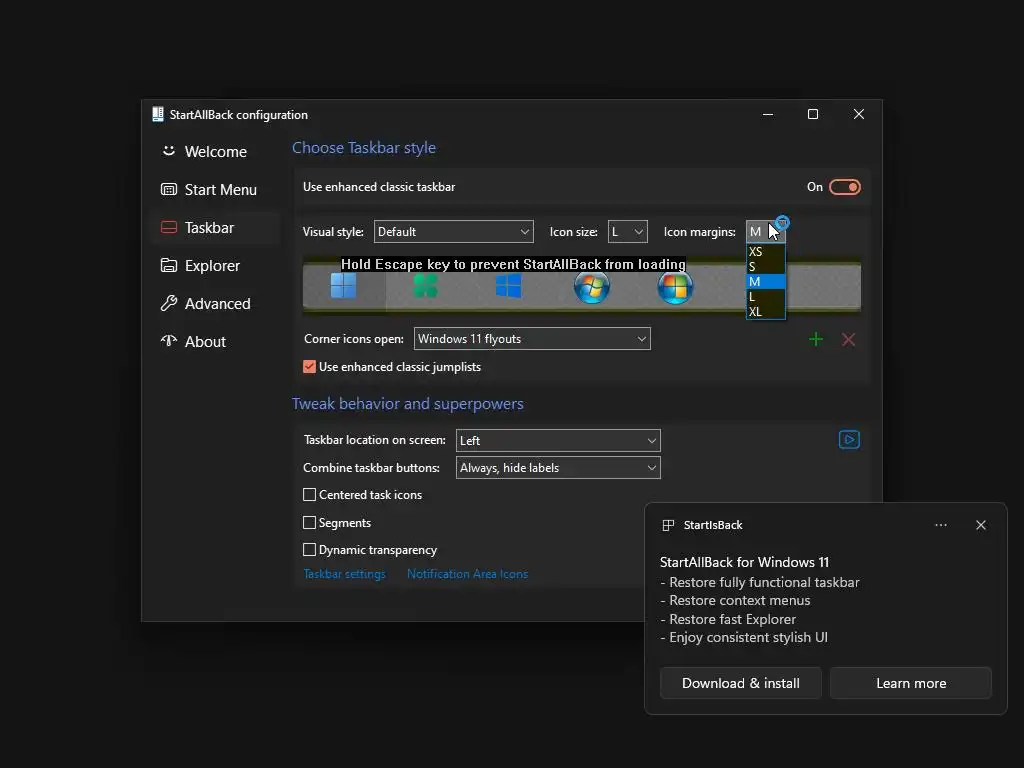
Task: Open the Visual style dropdown
Action: 454,232
